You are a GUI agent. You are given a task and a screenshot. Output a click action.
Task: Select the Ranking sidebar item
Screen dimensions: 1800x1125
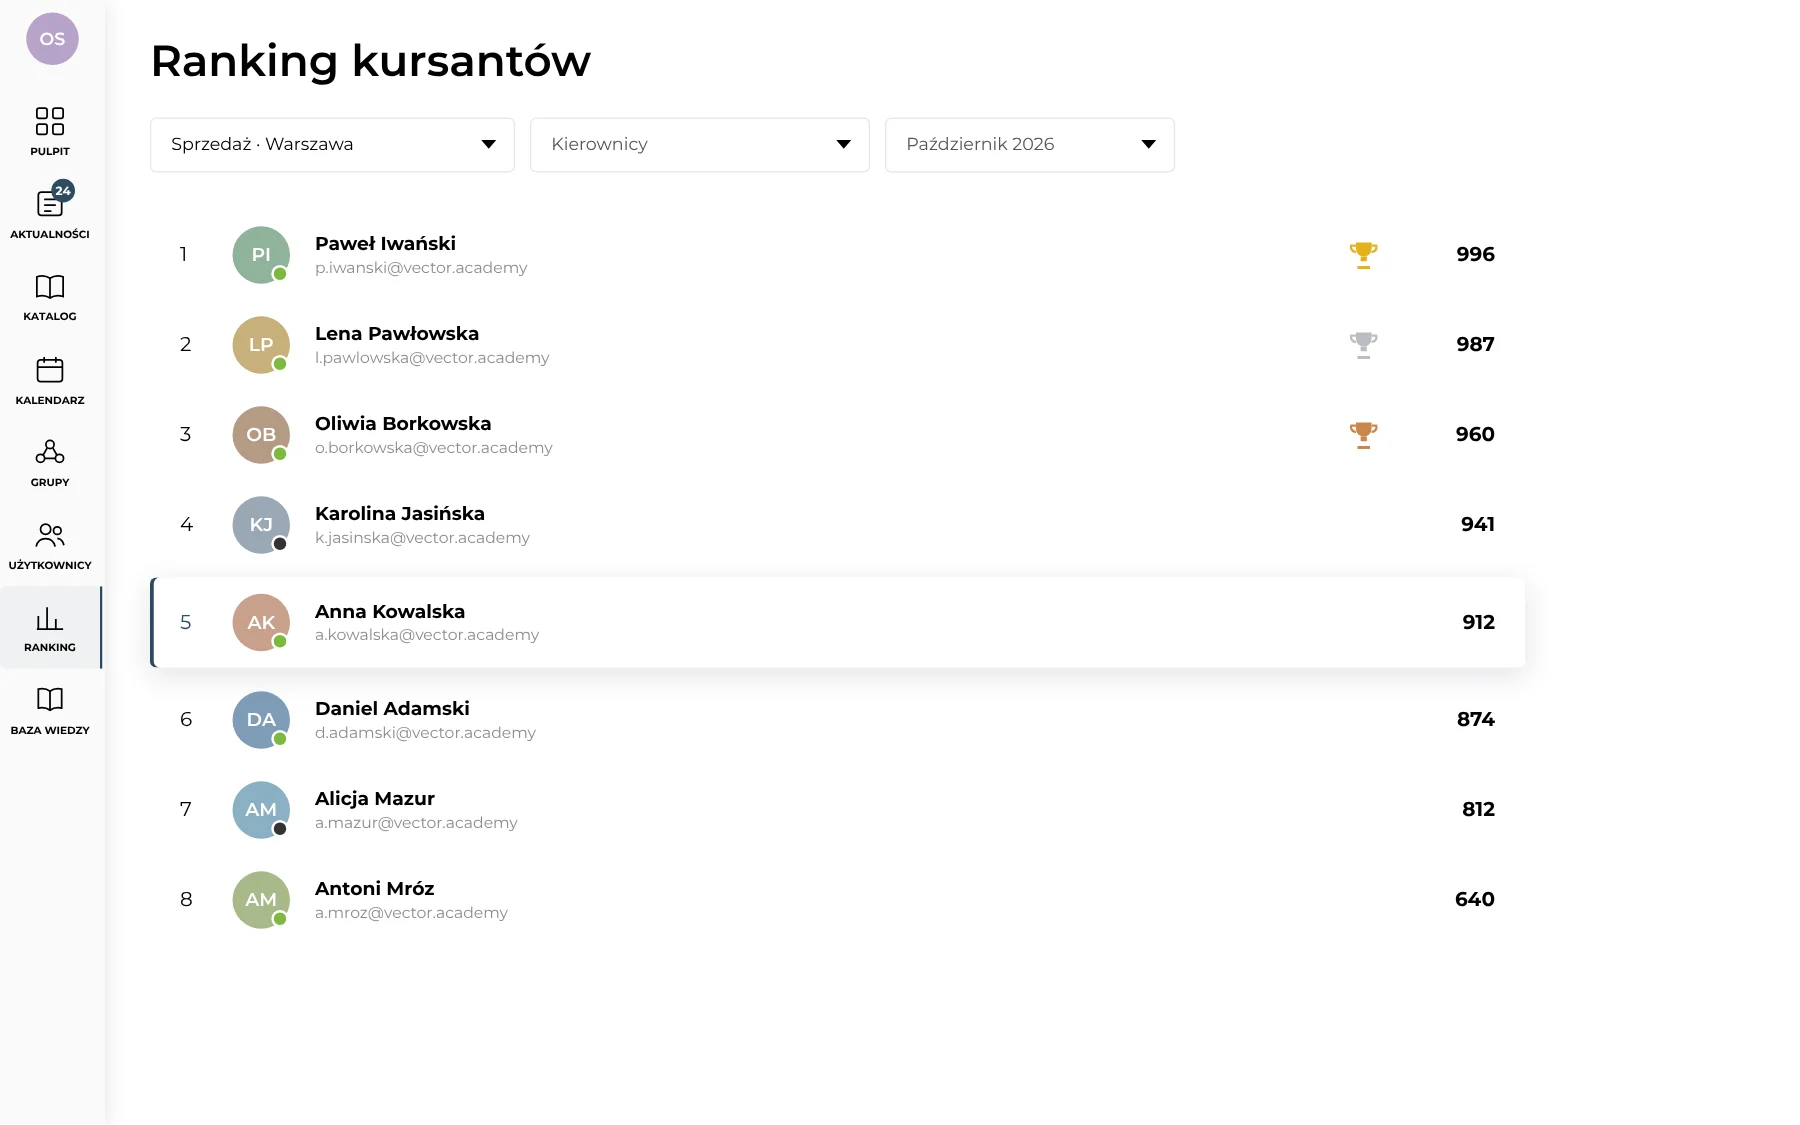50,628
